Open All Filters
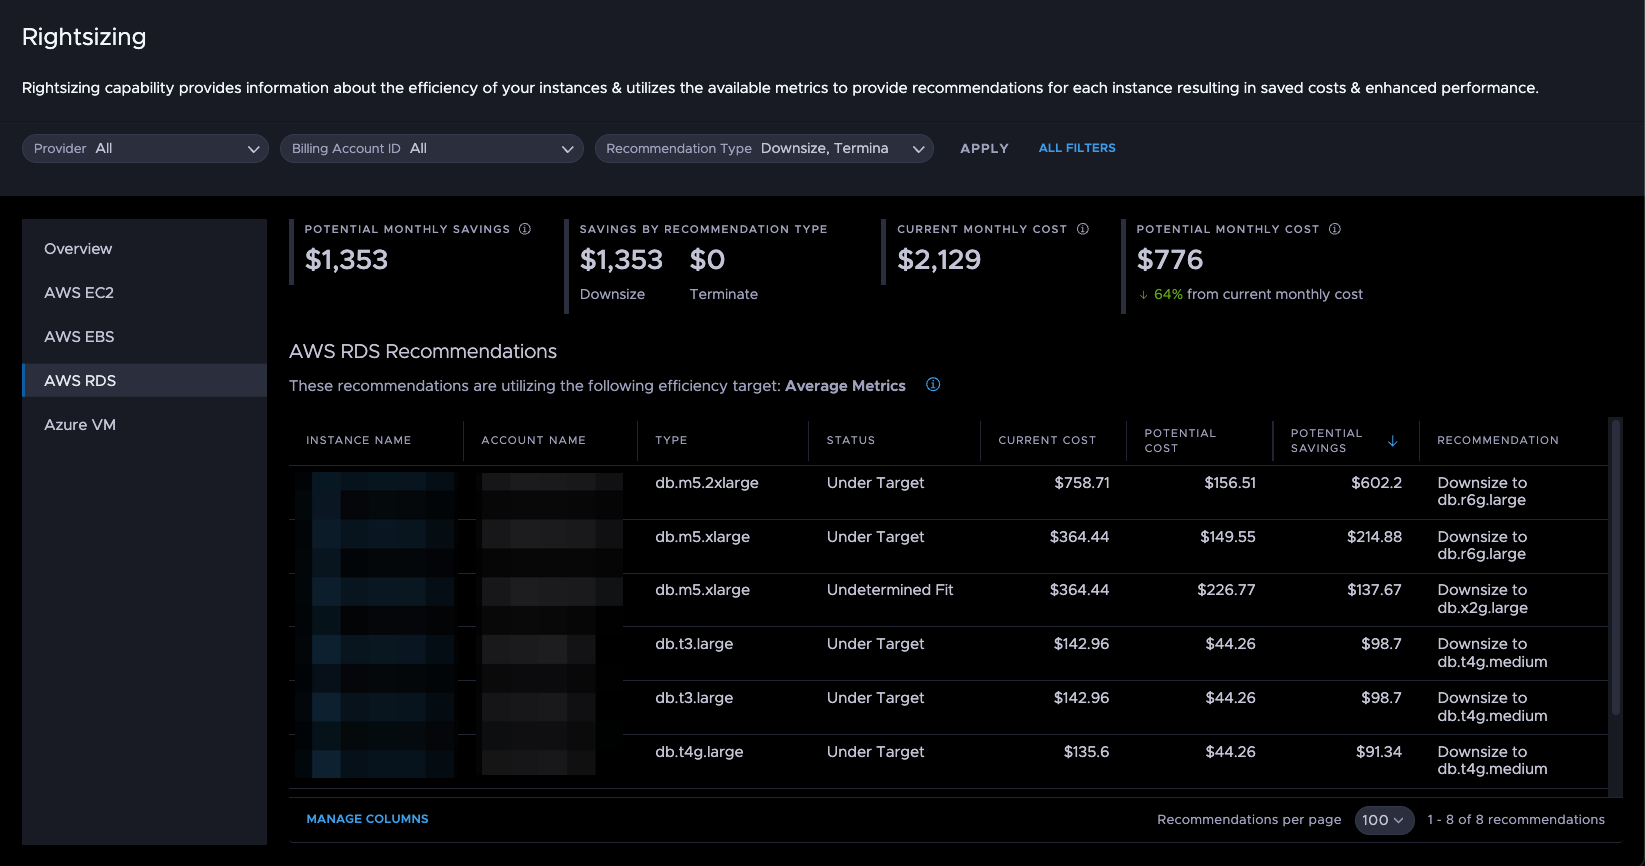 (x=1077, y=148)
